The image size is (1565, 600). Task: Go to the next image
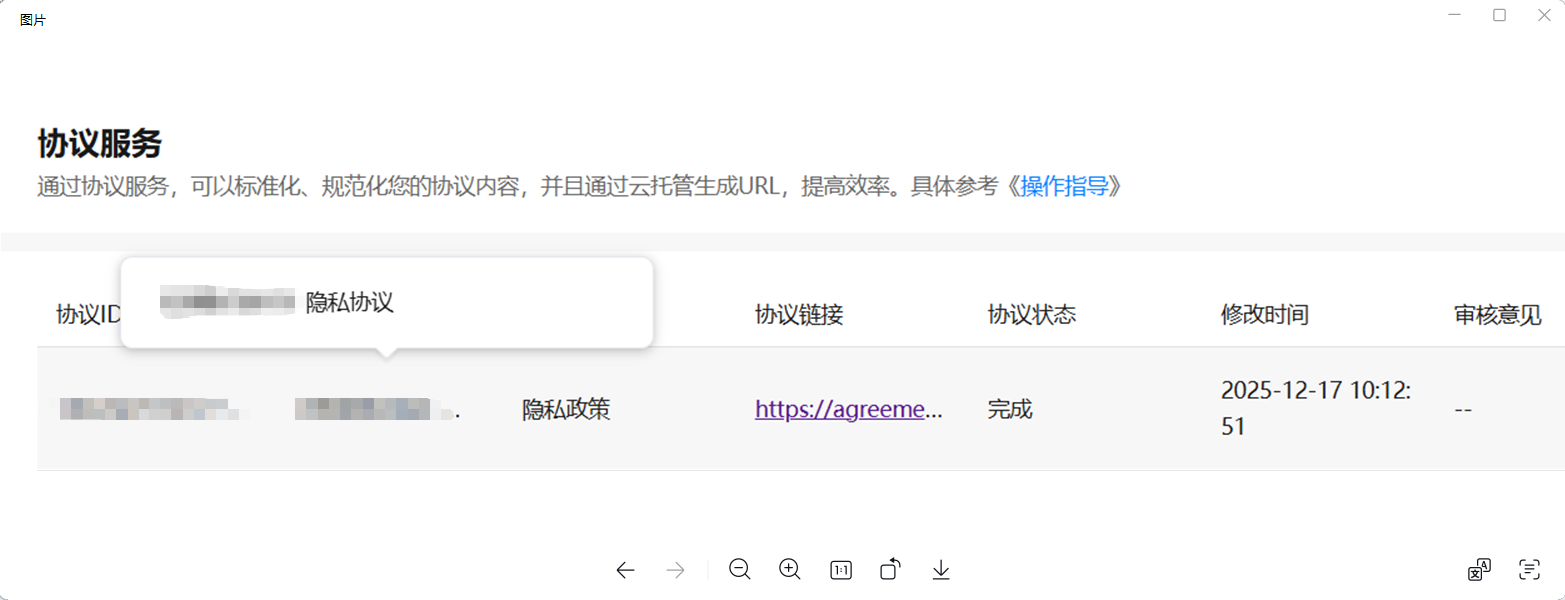pyautogui.click(x=676, y=568)
